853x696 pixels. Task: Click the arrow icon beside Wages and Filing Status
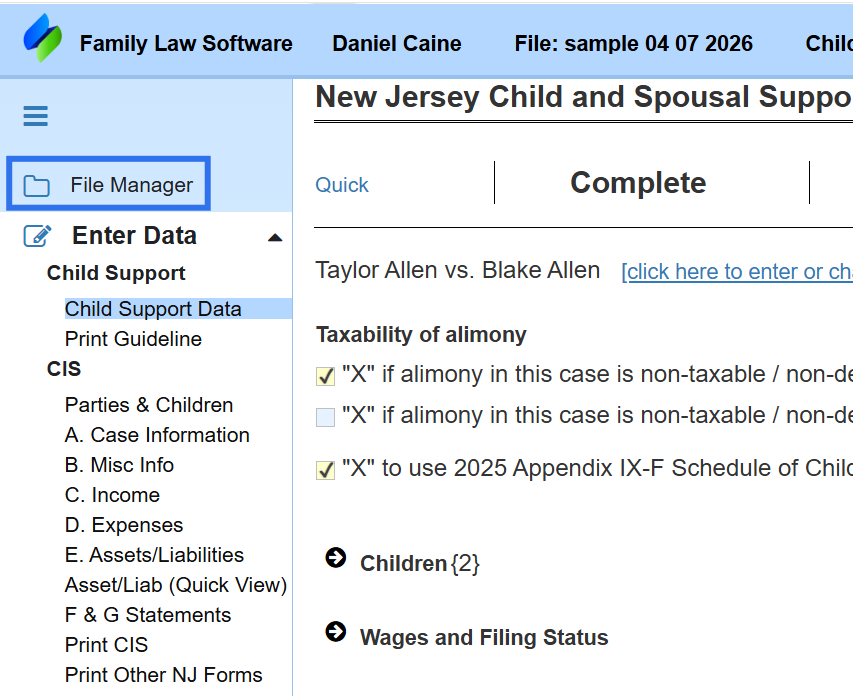(336, 632)
